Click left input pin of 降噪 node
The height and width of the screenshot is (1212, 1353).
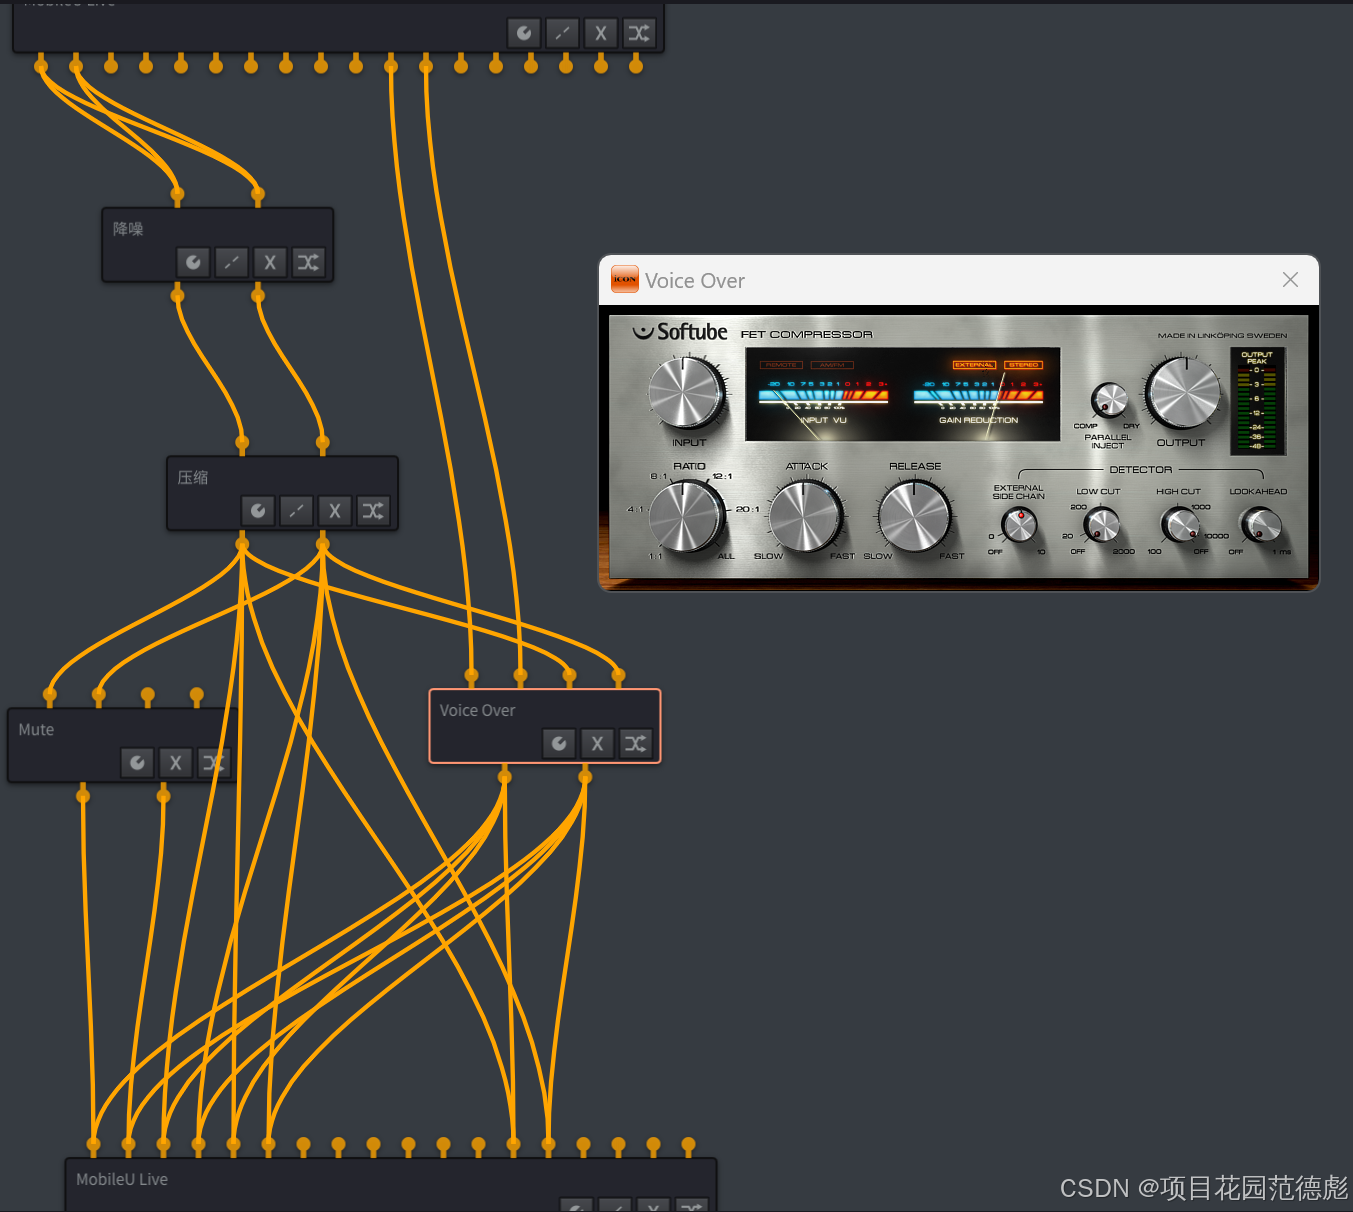177,194
